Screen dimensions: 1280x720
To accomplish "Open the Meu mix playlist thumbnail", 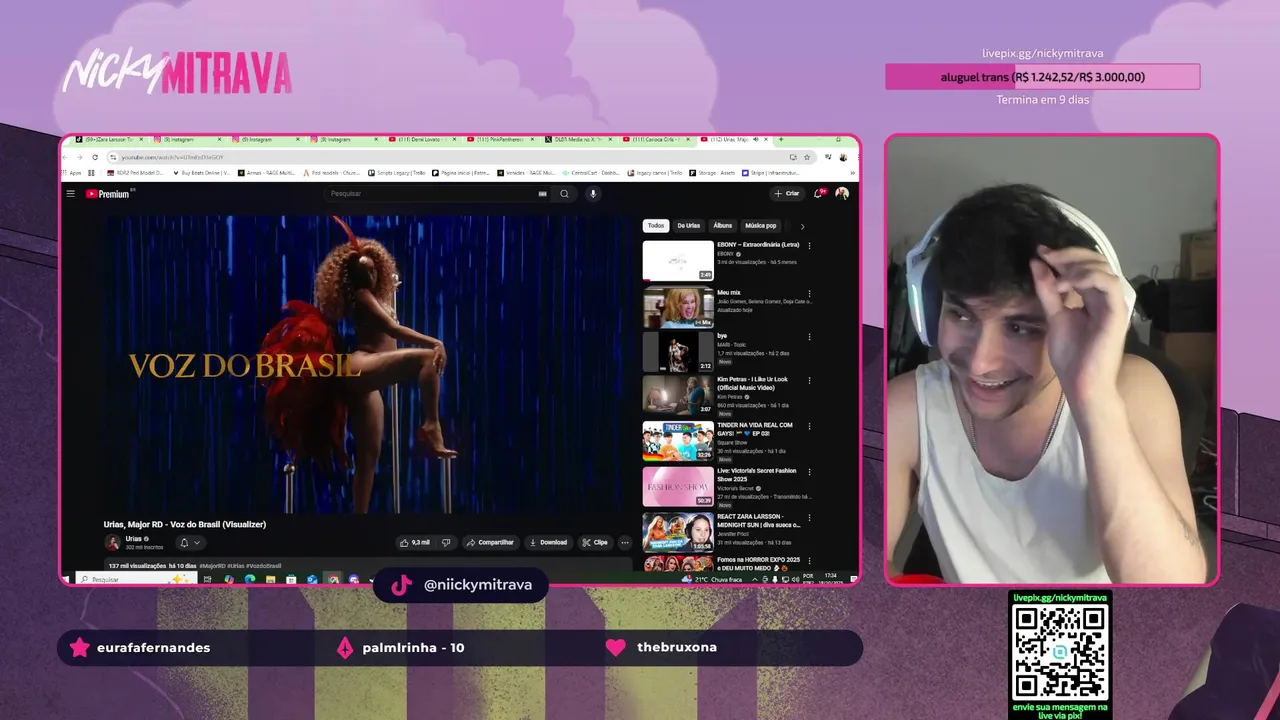I will pos(678,308).
